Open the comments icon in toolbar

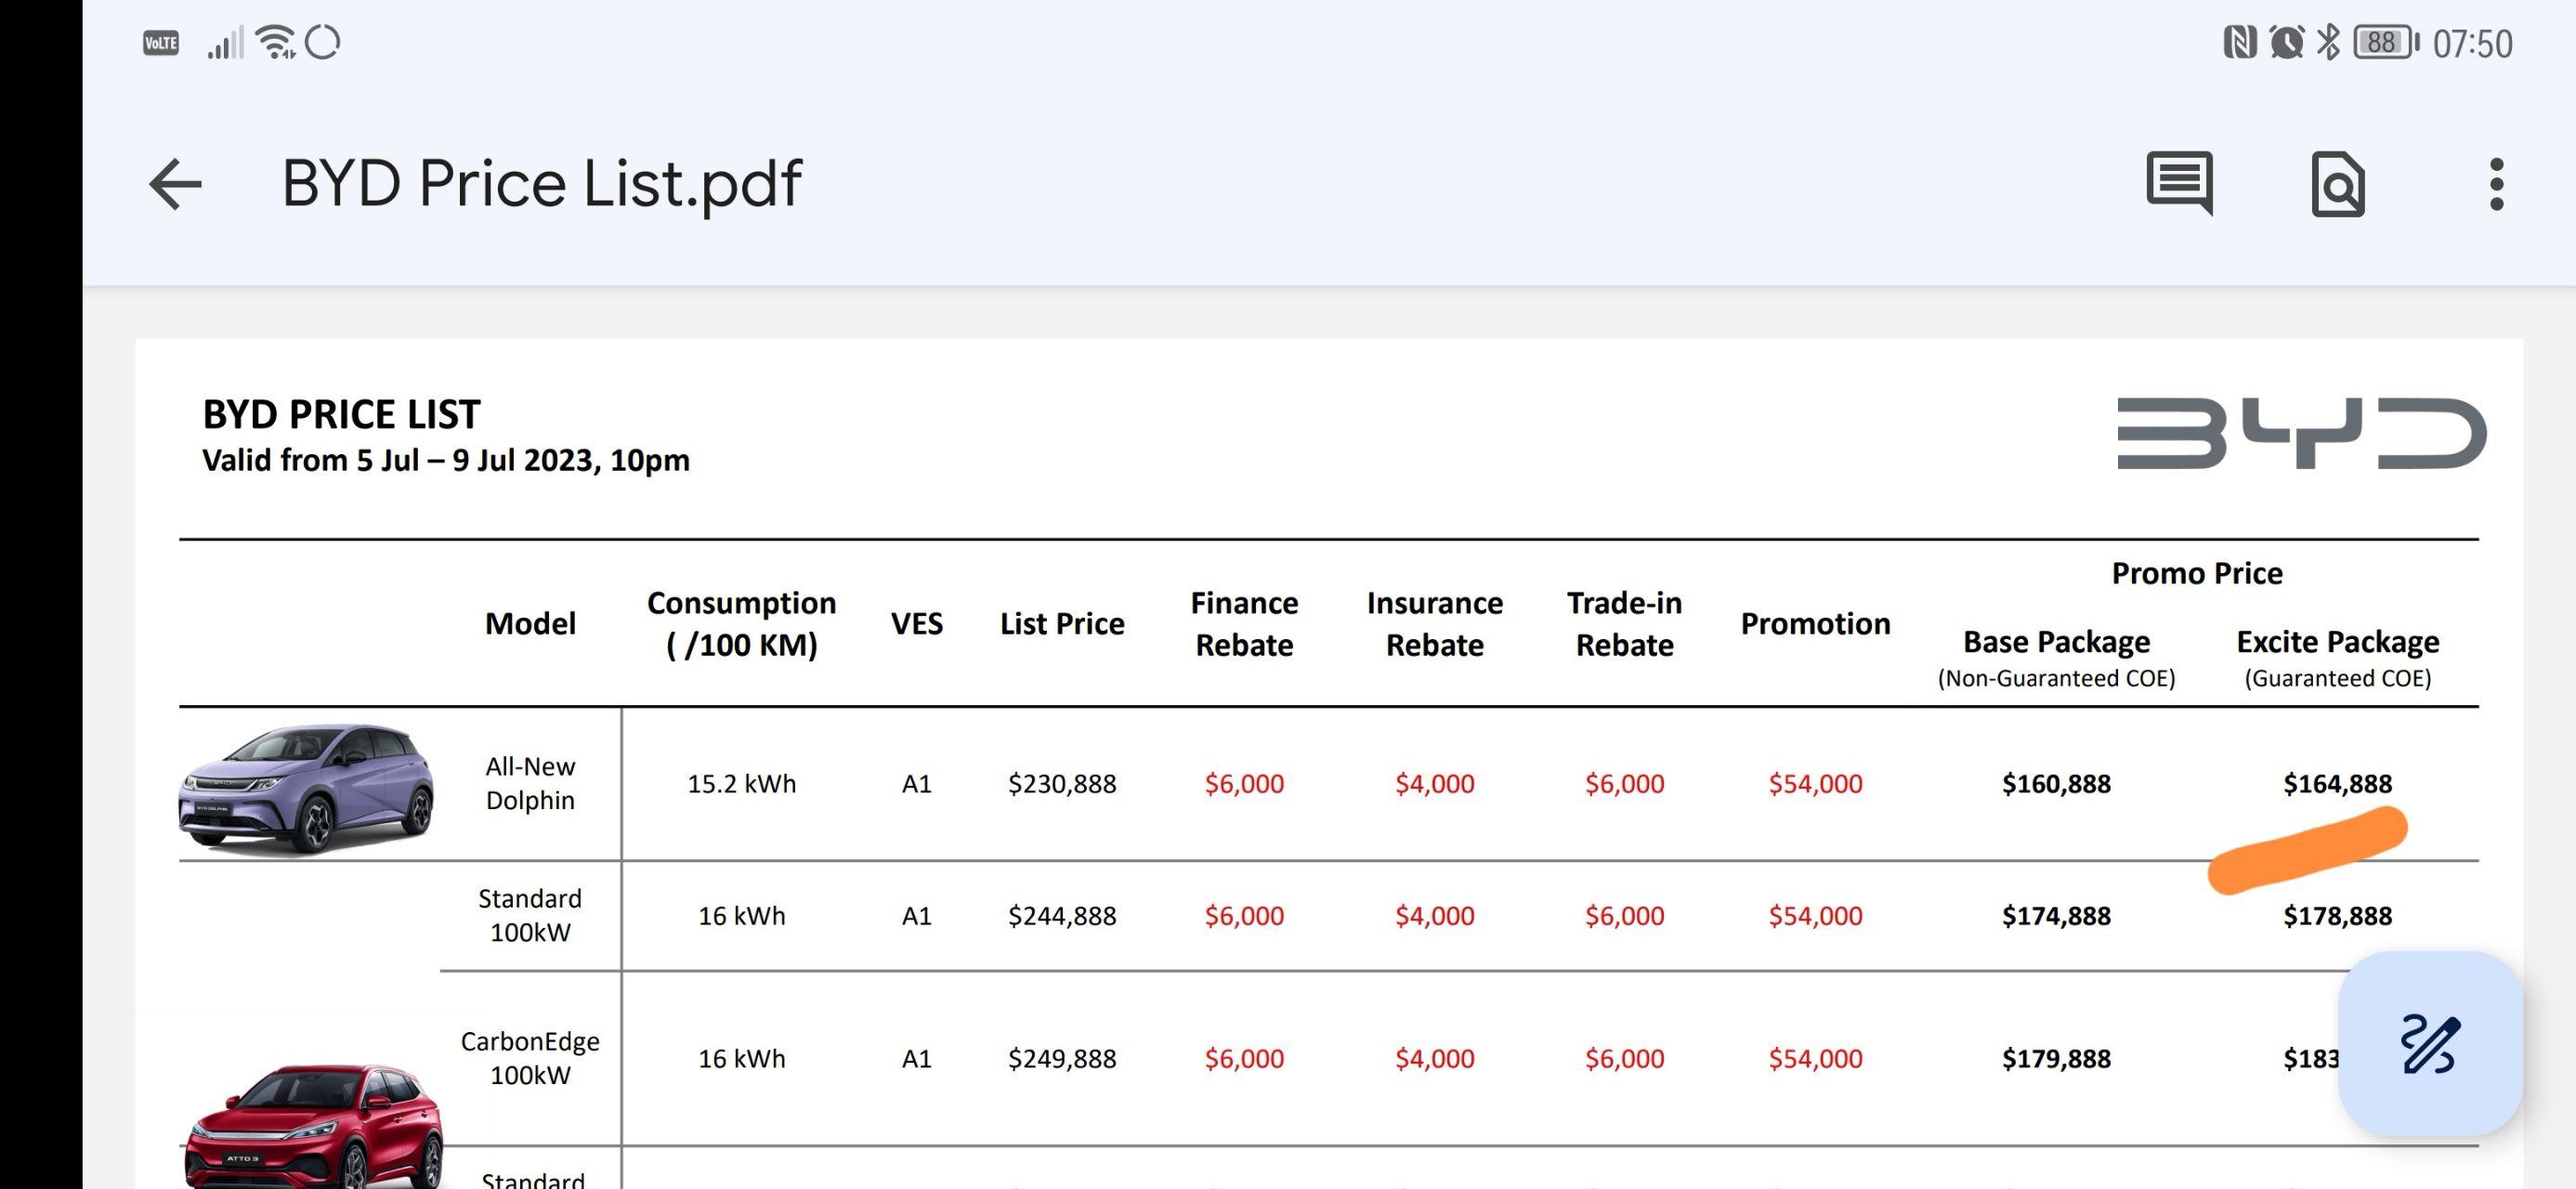click(2179, 184)
